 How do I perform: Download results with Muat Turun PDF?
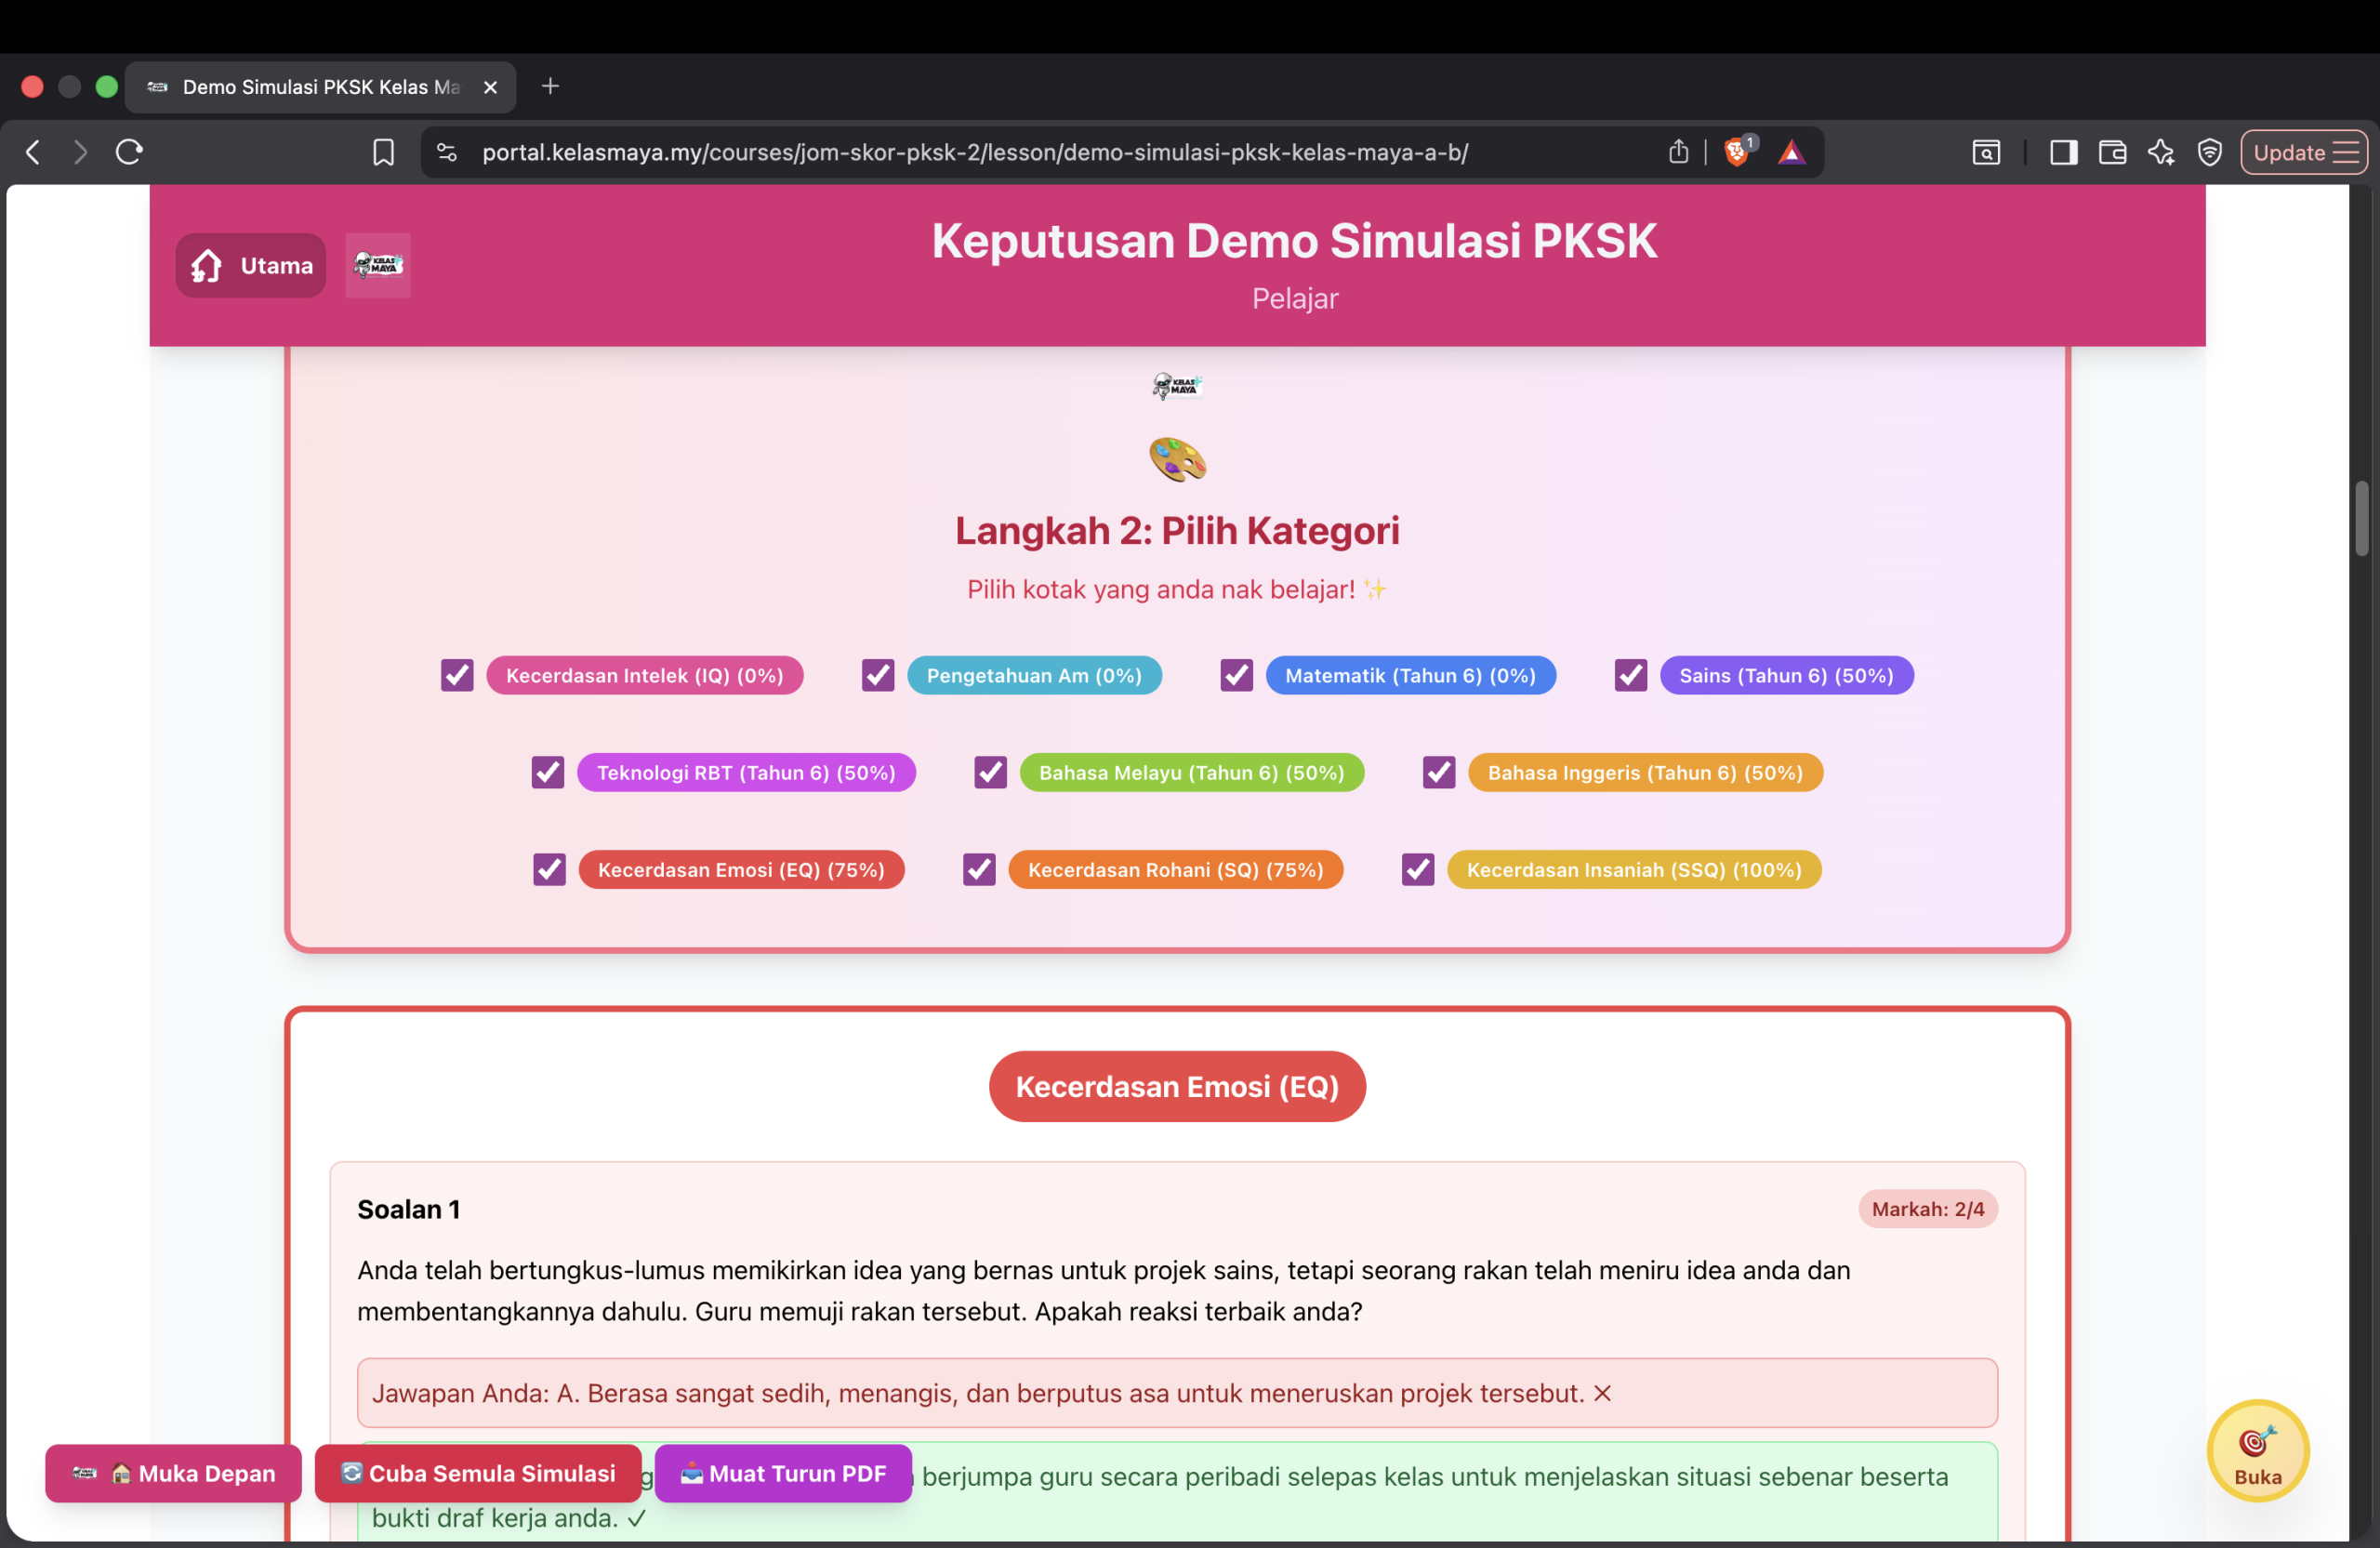[783, 1472]
